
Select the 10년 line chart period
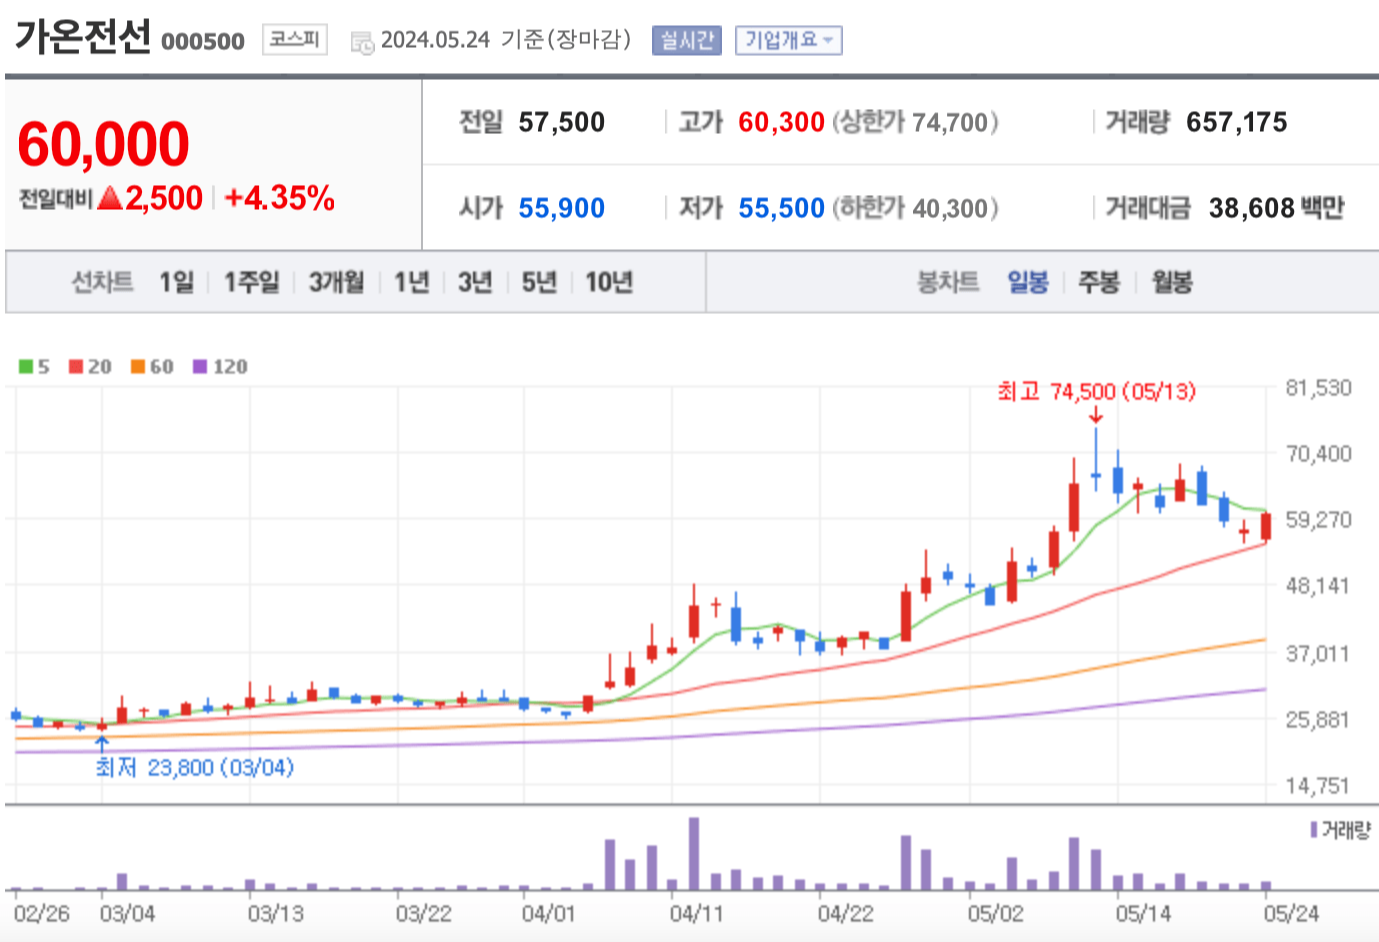click(609, 283)
